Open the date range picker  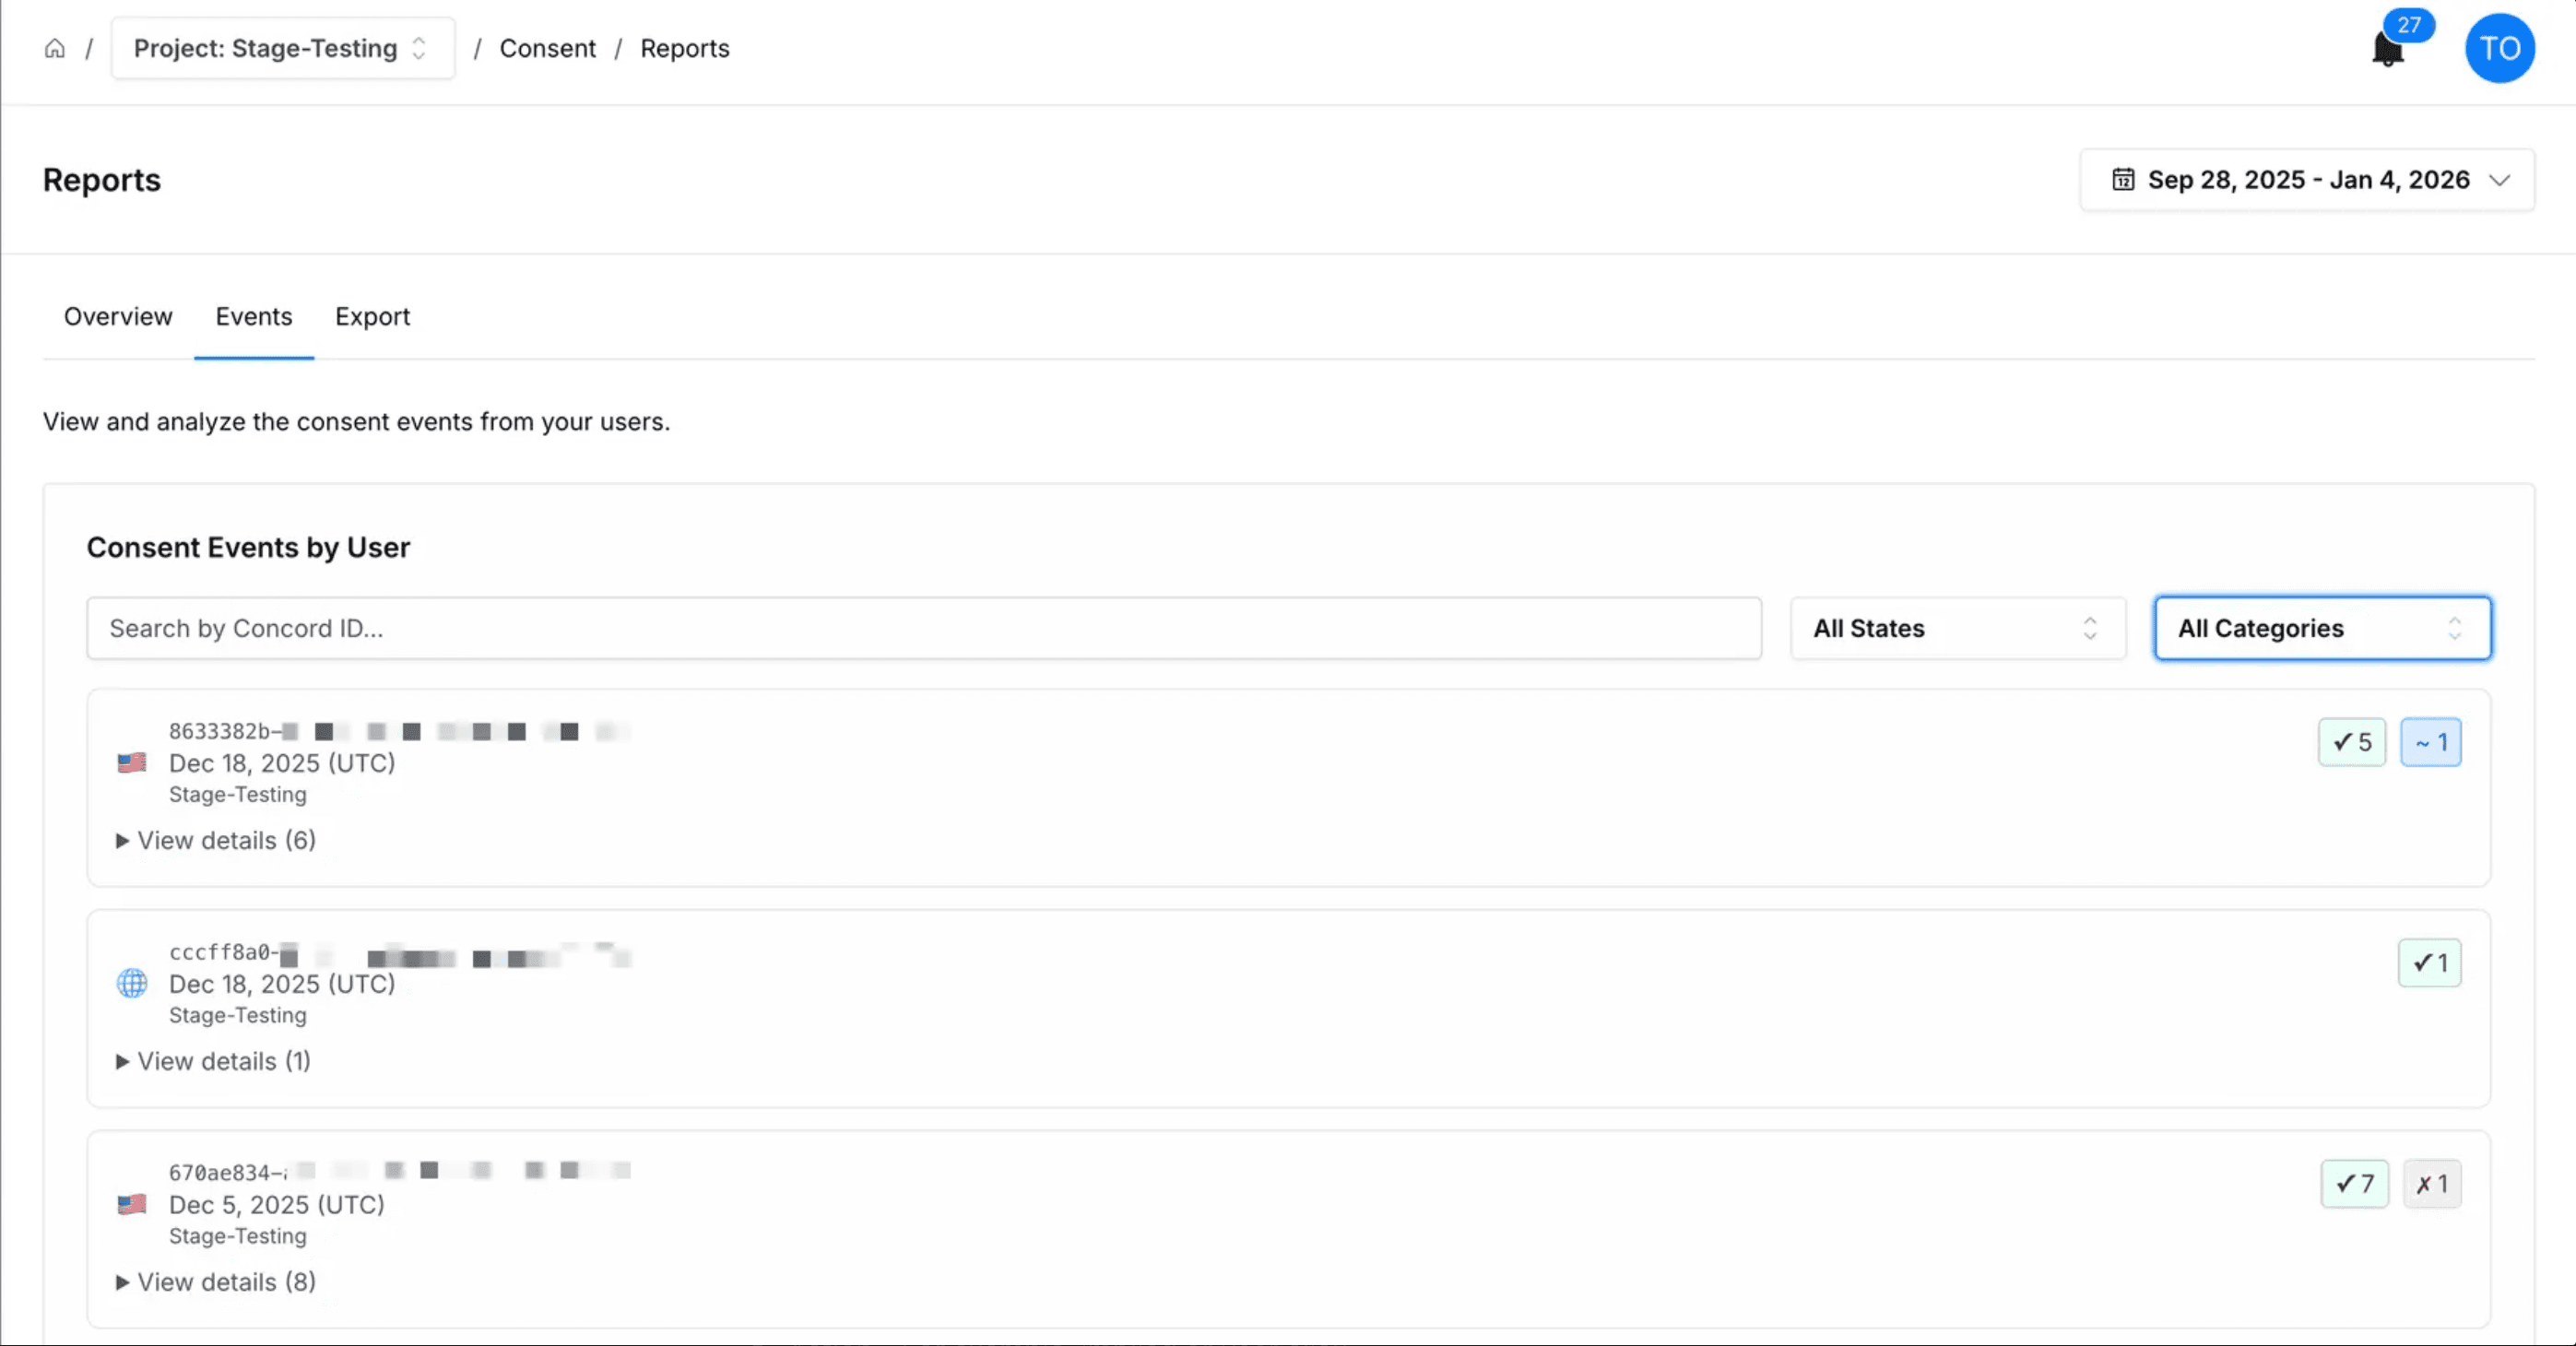[2307, 180]
